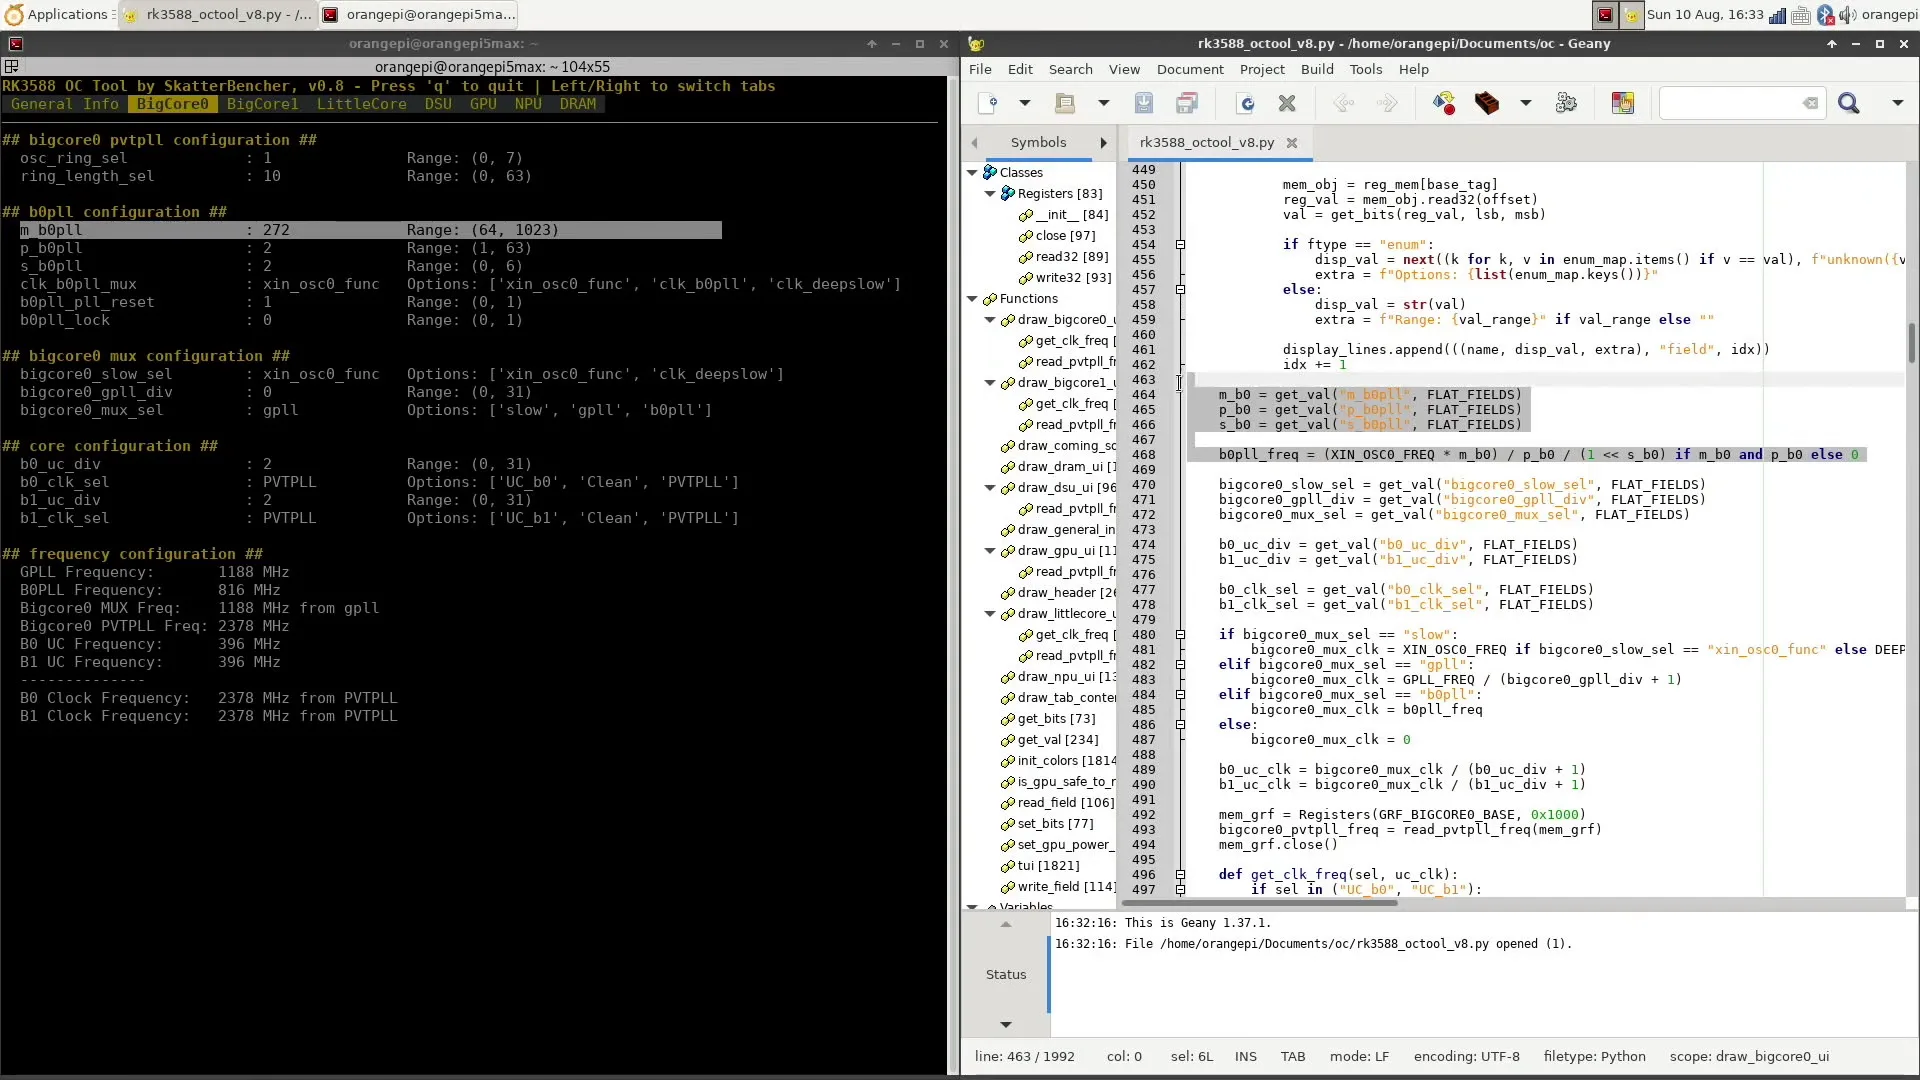Click the New file toolbar icon
Viewport: 1920px width, 1080px height.
988,103
